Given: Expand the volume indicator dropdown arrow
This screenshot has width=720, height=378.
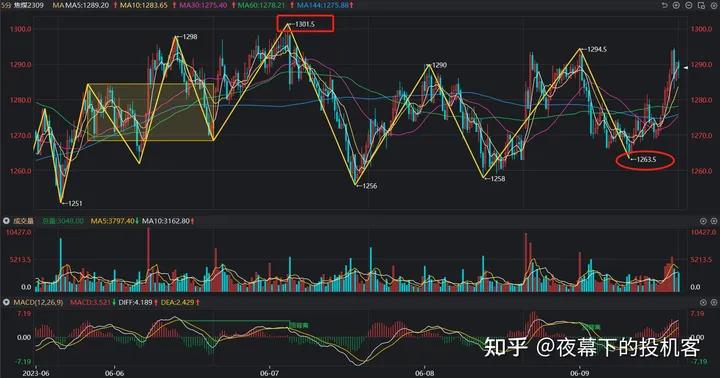Looking at the screenshot, I should click(6, 221).
